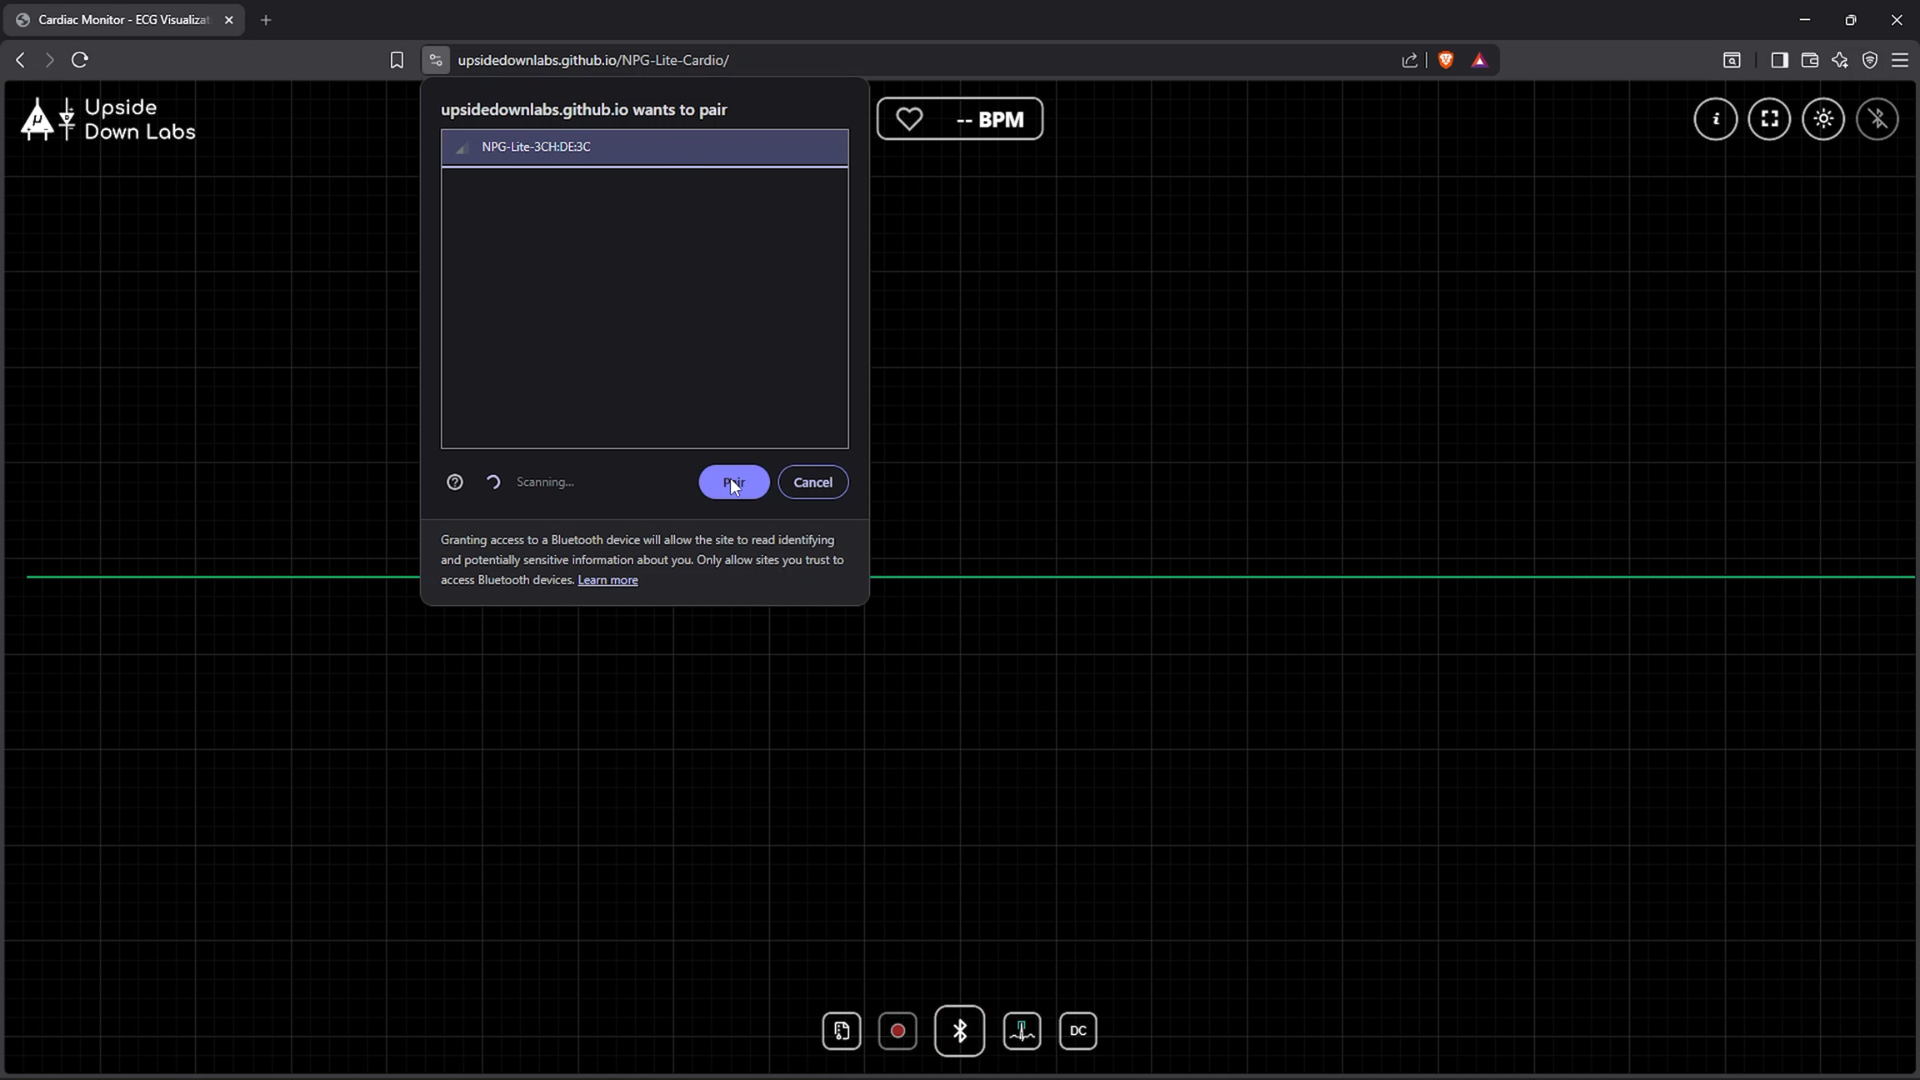Click the bottom Bluetooth connect button

pos(960,1031)
